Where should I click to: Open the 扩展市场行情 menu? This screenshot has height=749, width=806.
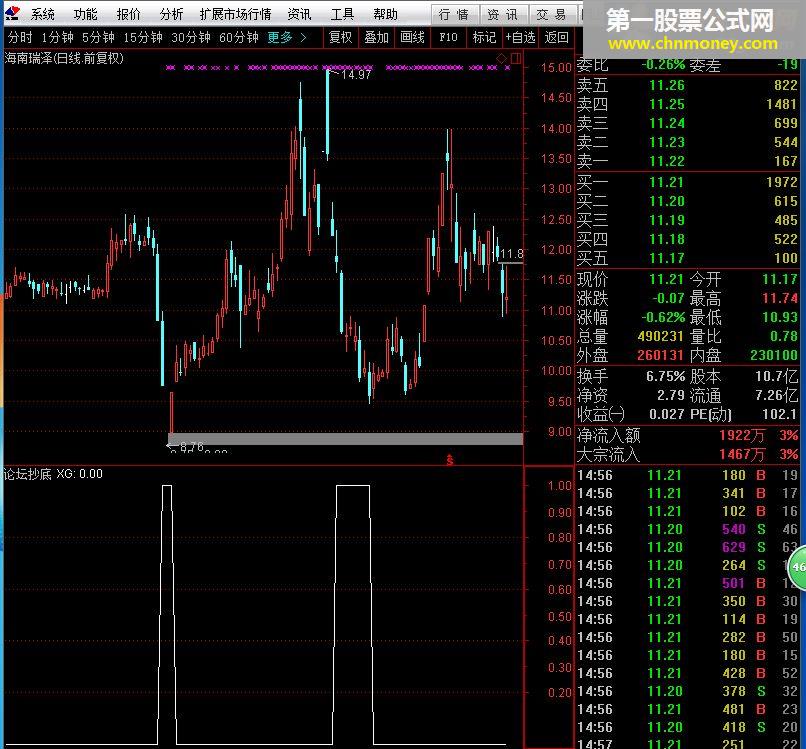pyautogui.click(x=236, y=14)
